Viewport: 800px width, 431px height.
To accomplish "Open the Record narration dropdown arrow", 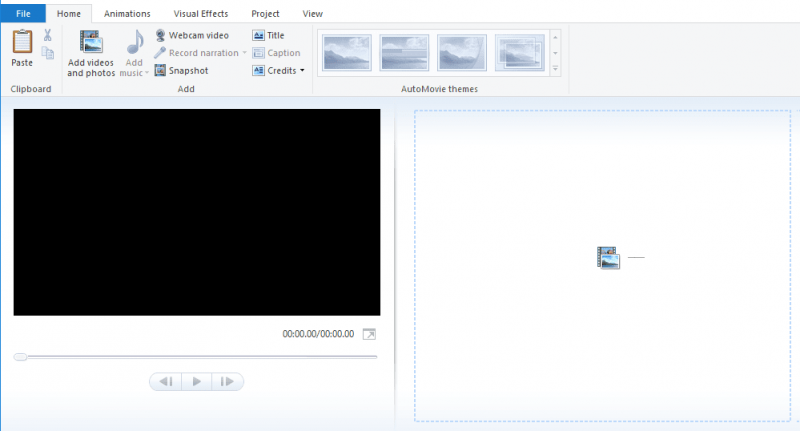I will coord(244,53).
